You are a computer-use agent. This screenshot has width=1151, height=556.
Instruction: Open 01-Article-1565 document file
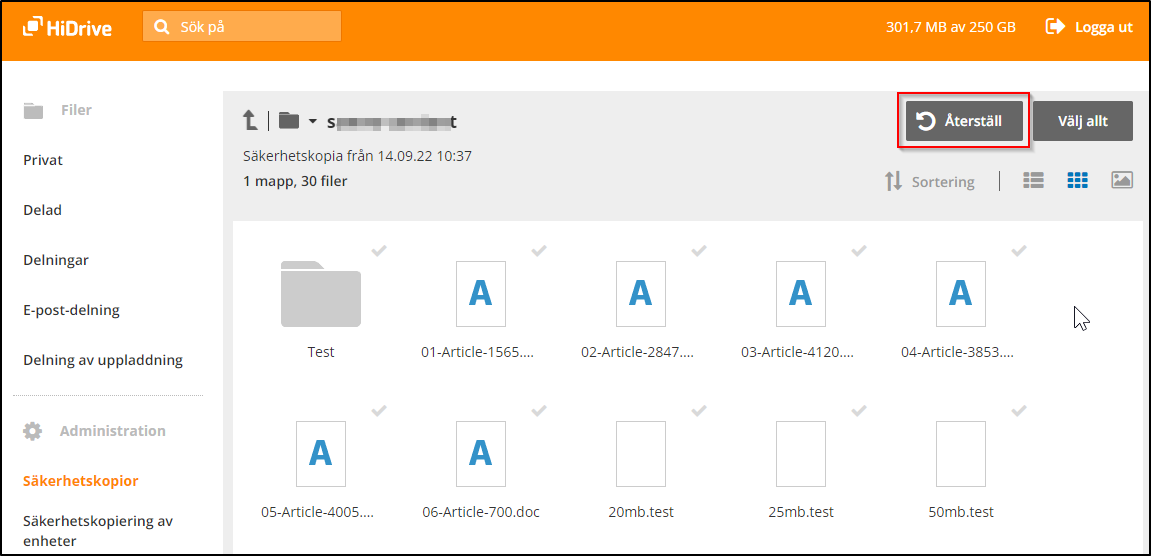click(480, 295)
